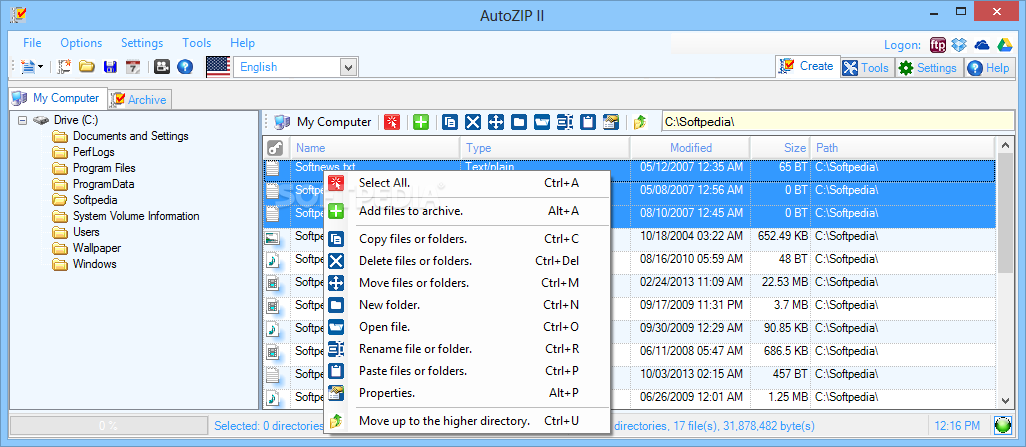Log on with the Google Drive icon
This screenshot has width=1026, height=447.
(1004, 45)
